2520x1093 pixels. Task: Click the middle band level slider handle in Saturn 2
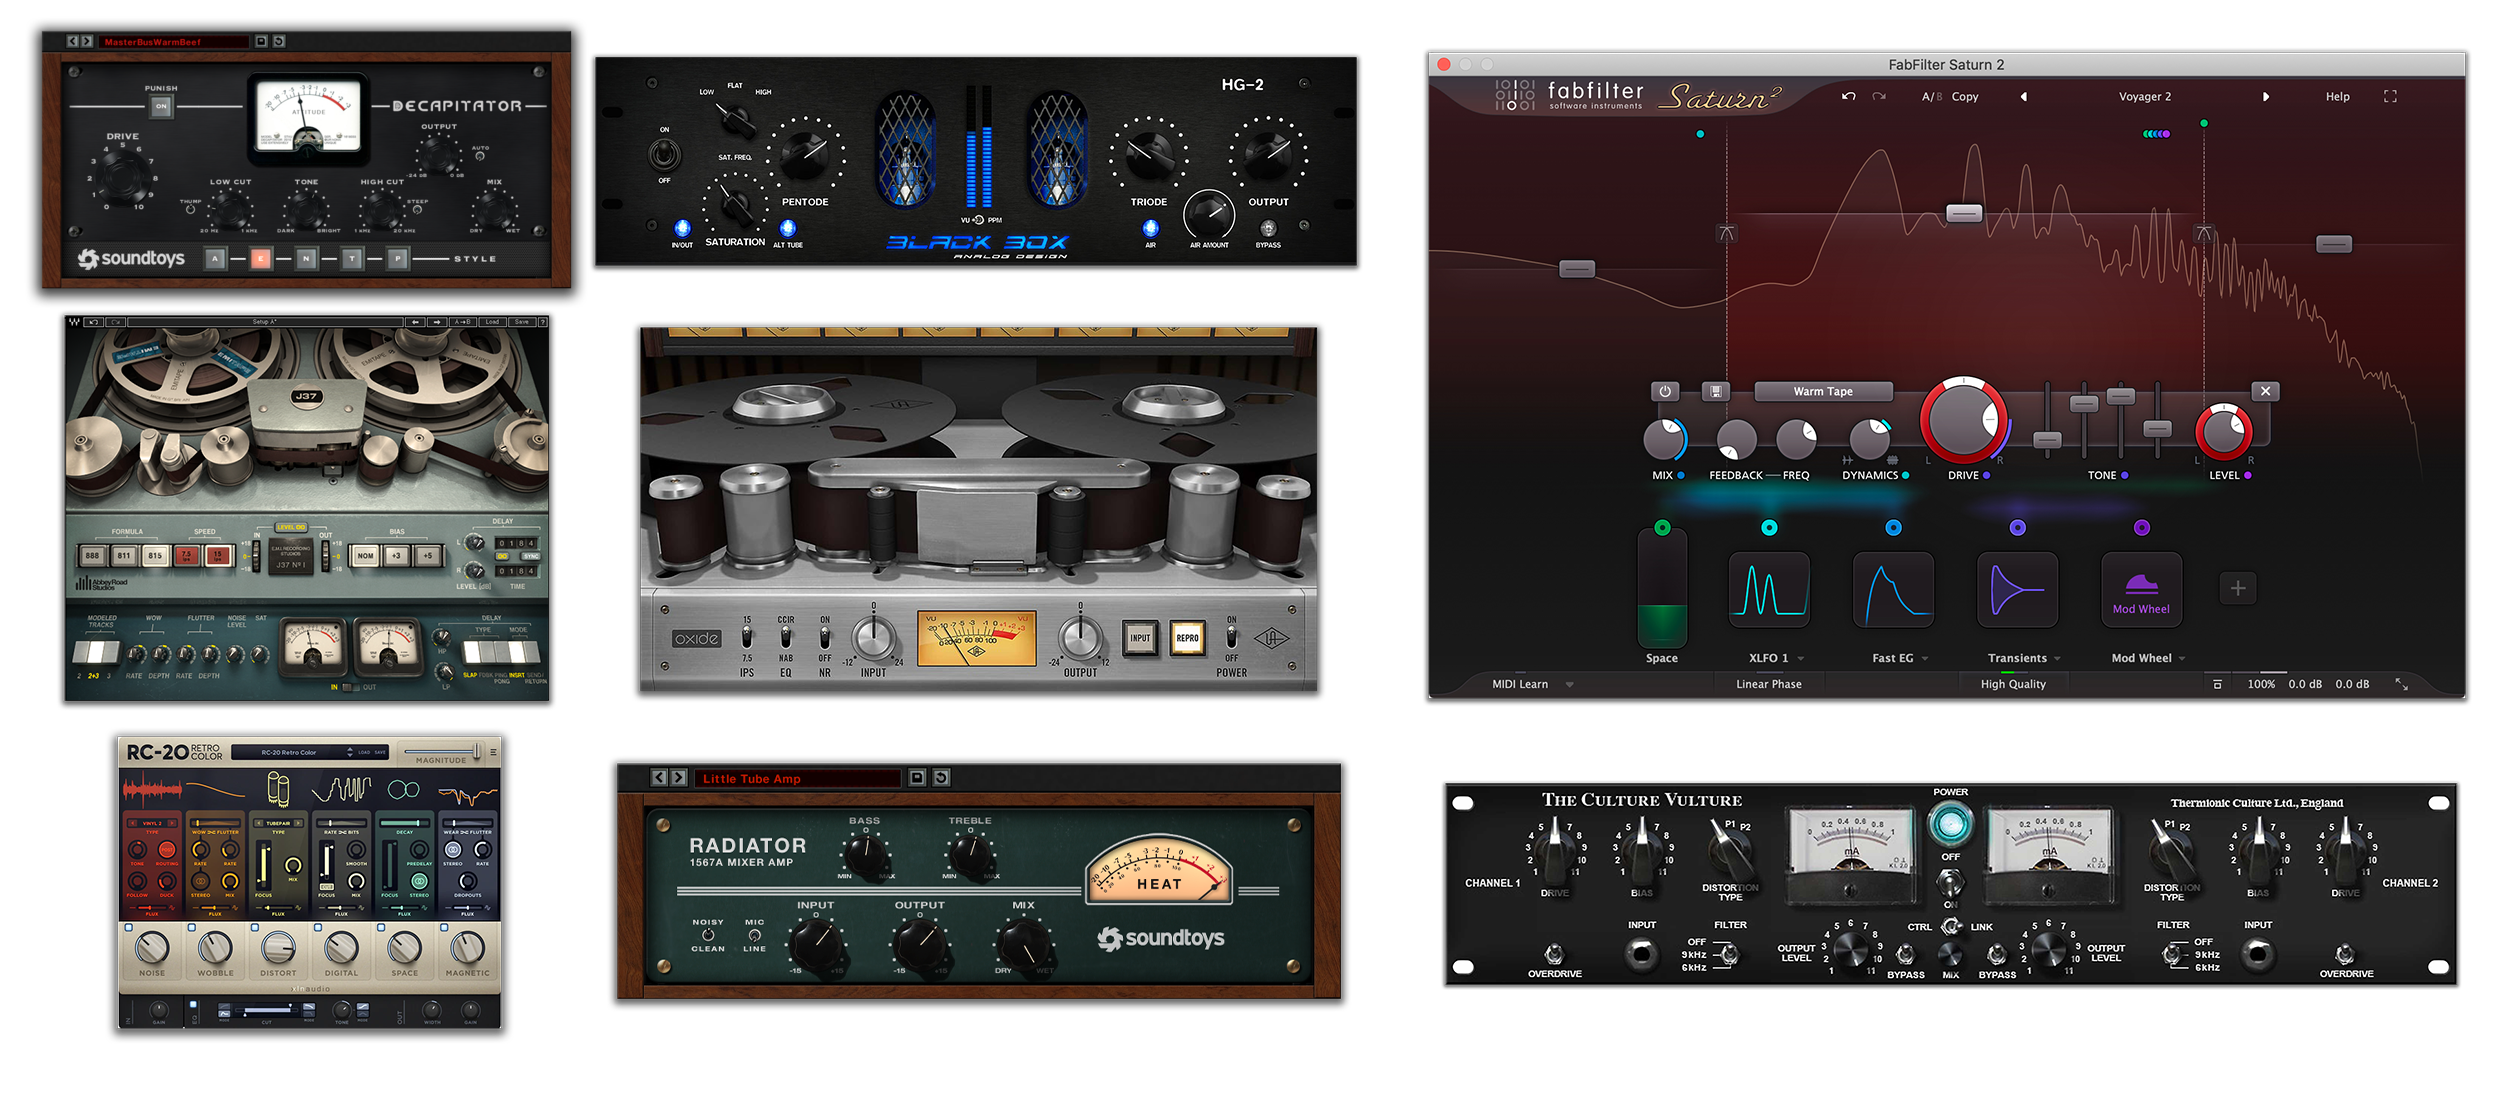1964,213
